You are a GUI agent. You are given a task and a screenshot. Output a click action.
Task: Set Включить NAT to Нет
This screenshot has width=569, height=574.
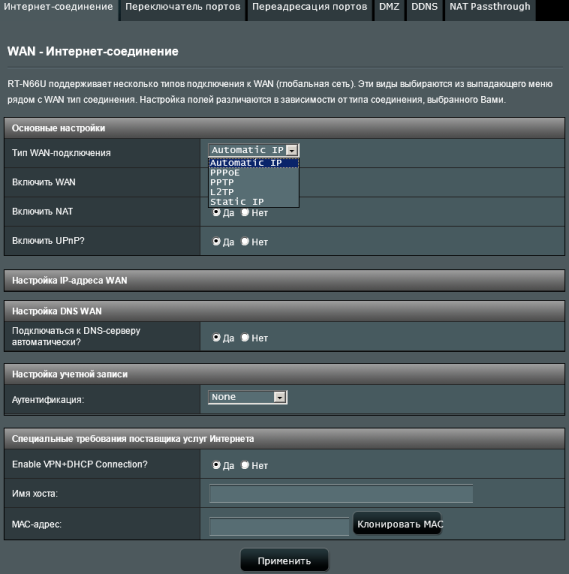pos(245,212)
